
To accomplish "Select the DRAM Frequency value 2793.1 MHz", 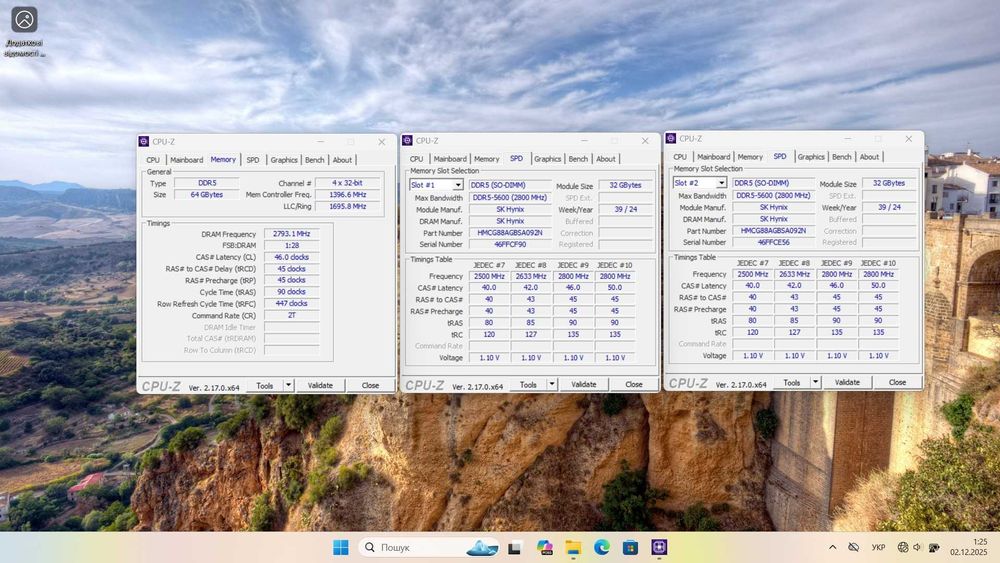I will [291, 234].
